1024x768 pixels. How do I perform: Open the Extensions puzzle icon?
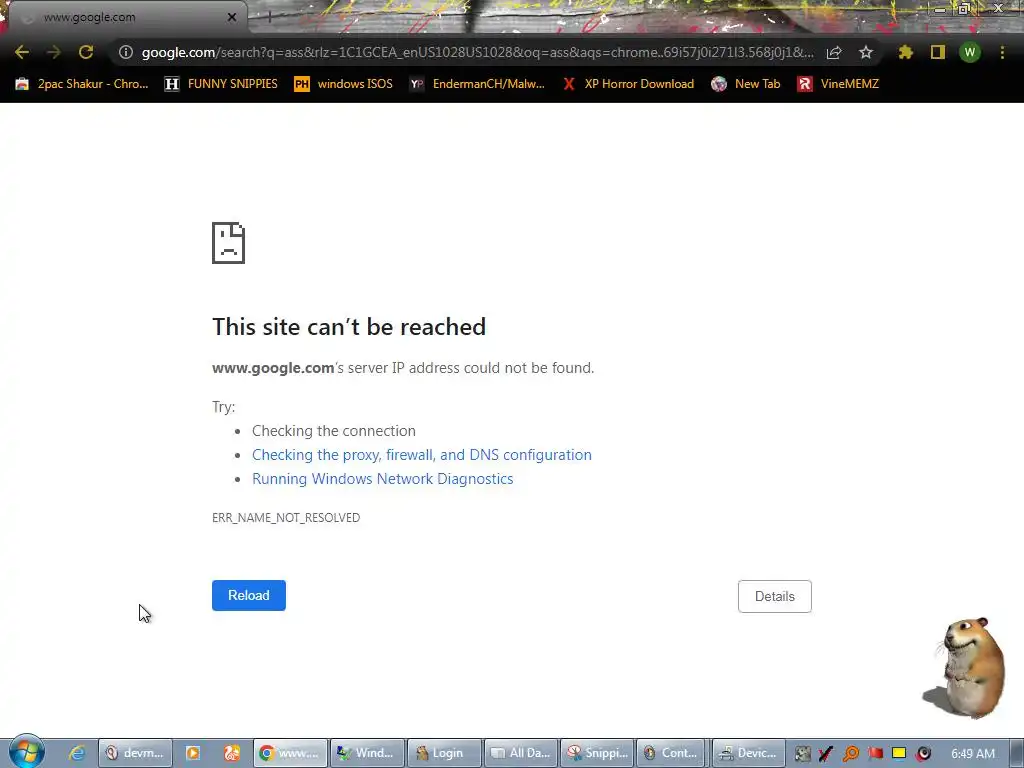tap(905, 52)
